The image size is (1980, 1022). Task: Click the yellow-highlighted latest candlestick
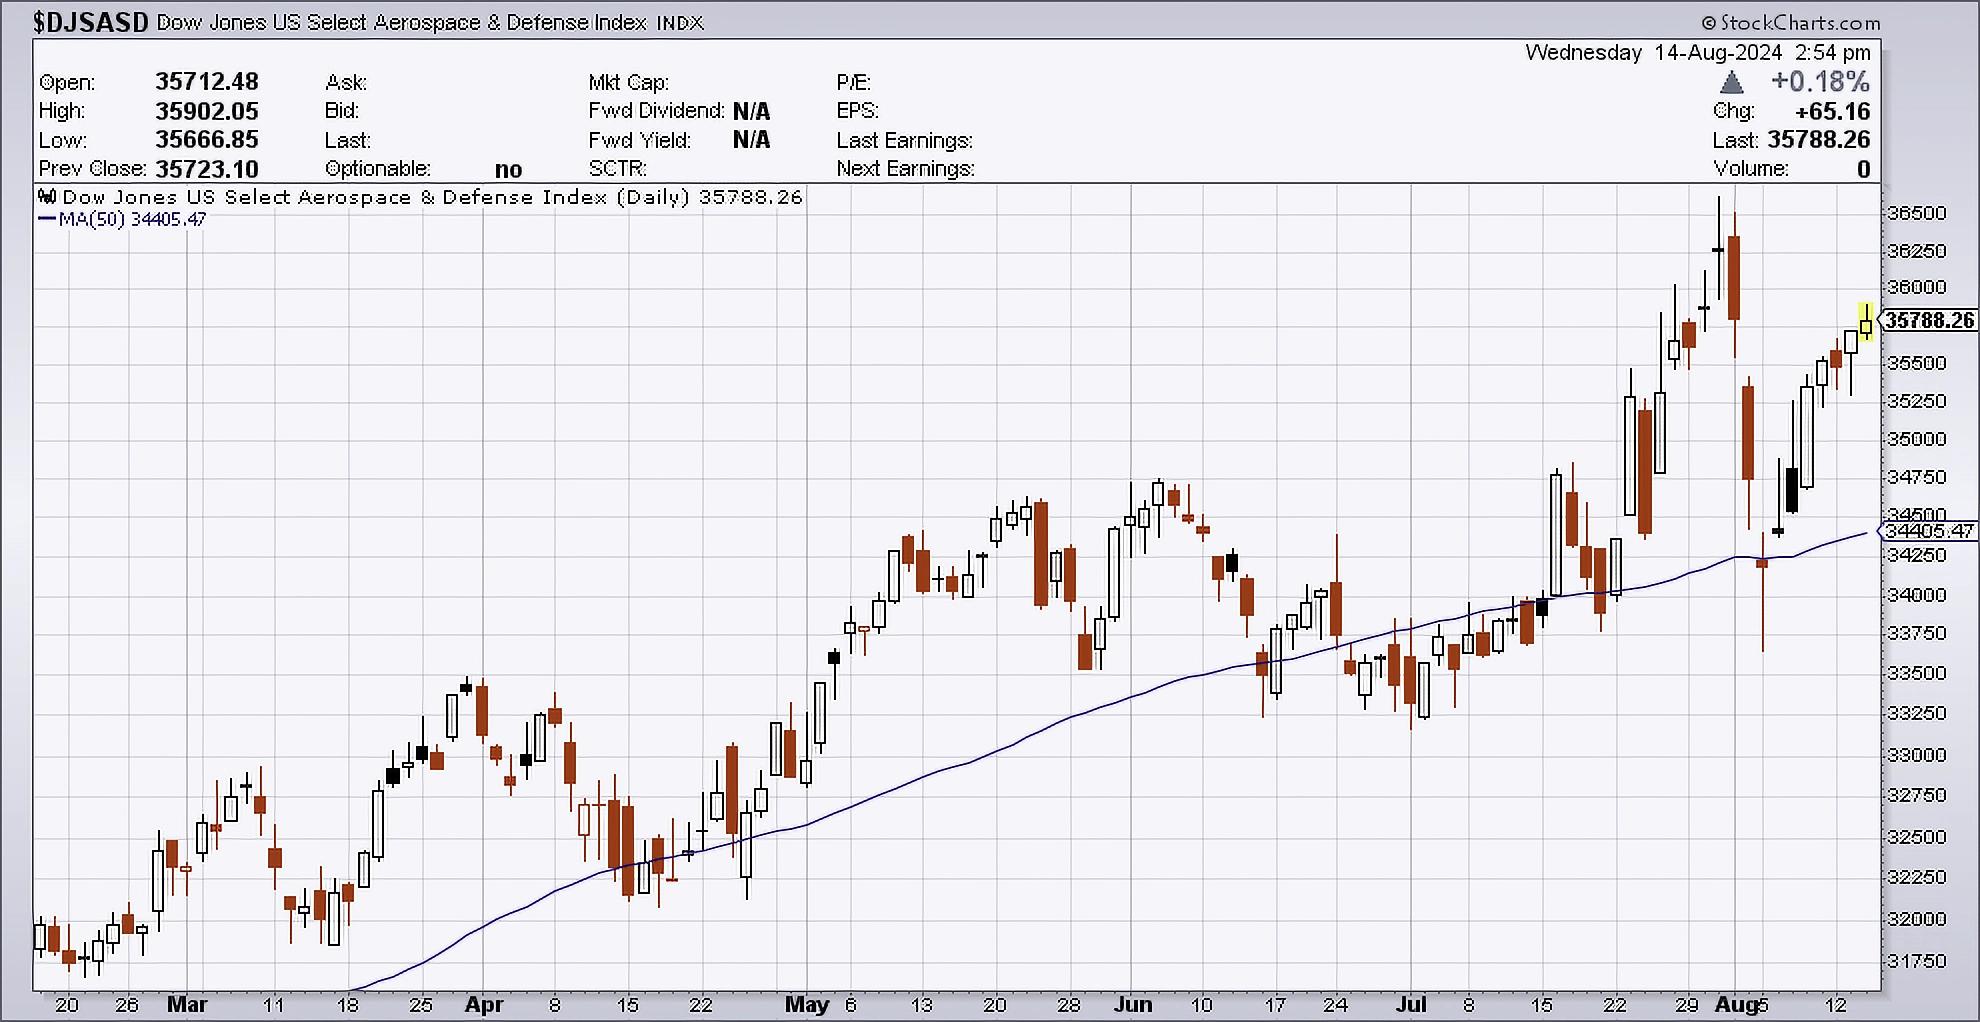(1866, 323)
